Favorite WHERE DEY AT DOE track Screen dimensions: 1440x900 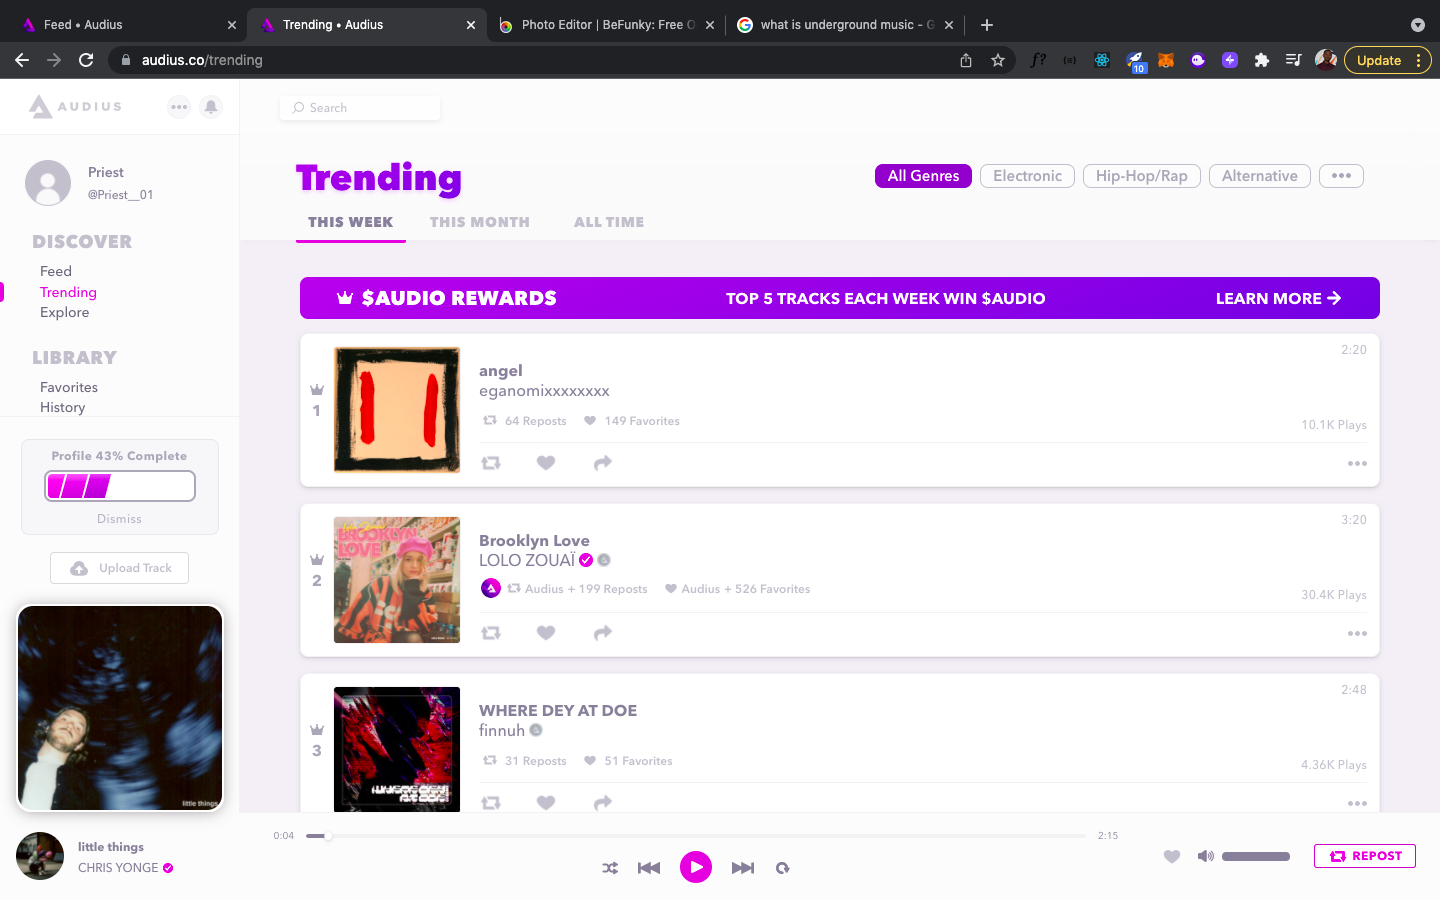(546, 802)
